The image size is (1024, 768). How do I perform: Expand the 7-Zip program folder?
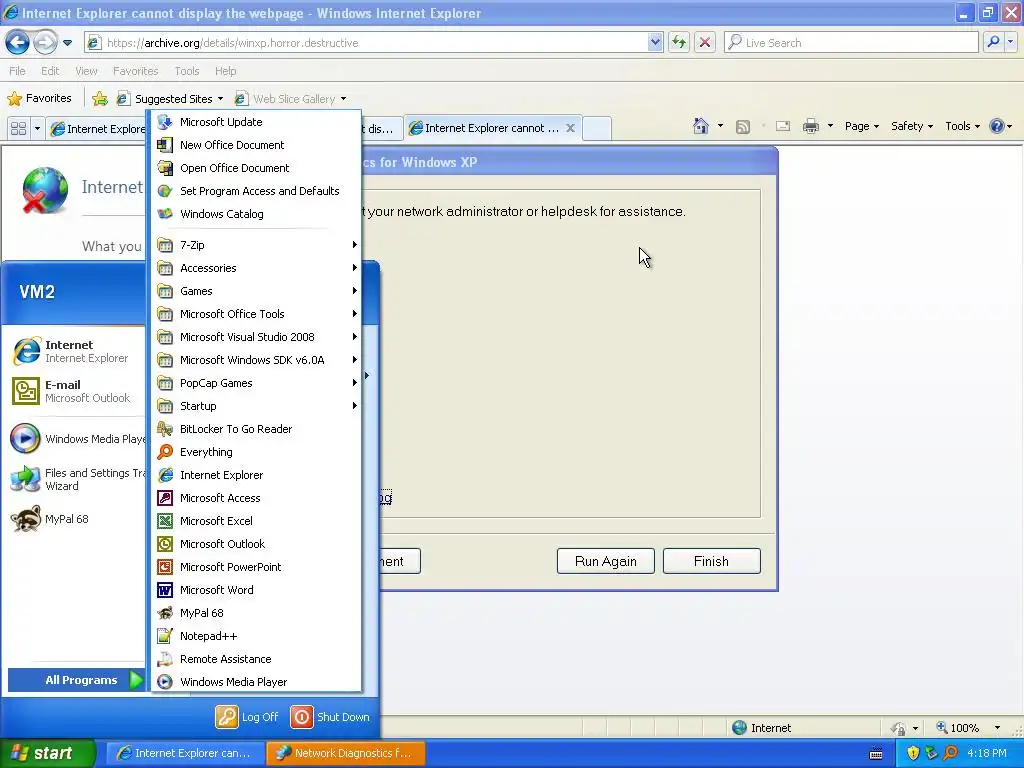(x=256, y=245)
